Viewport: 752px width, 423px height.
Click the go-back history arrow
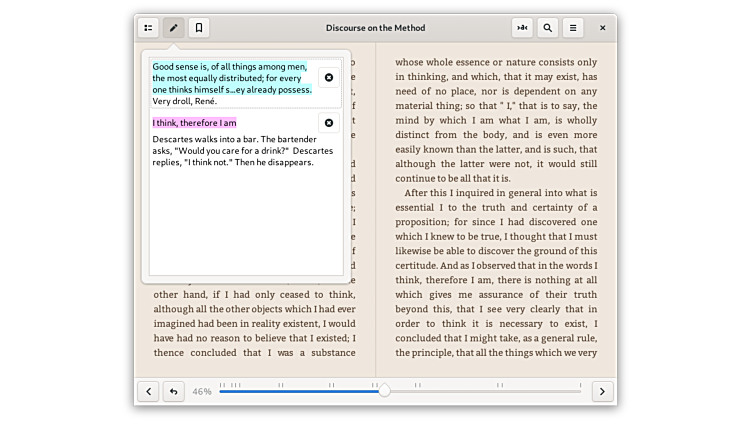pyautogui.click(x=173, y=391)
